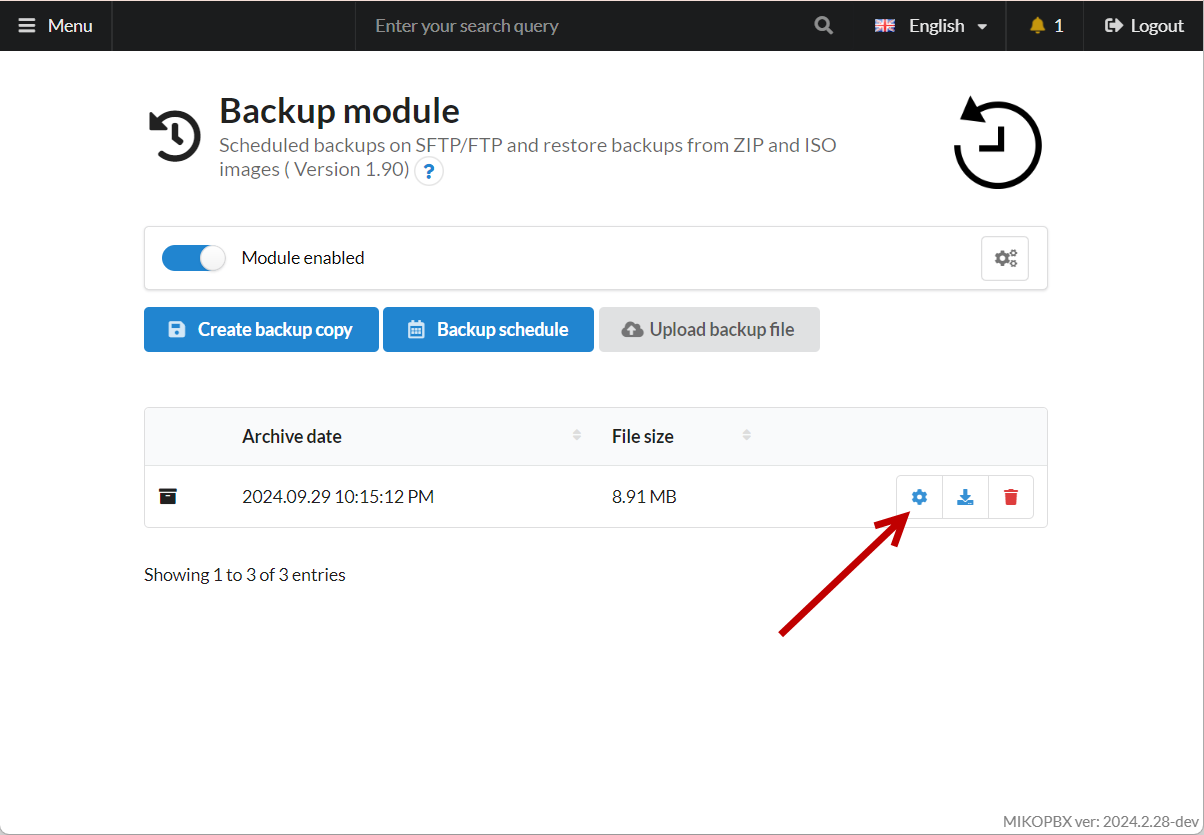Click the large backup clock logo

(997, 144)
